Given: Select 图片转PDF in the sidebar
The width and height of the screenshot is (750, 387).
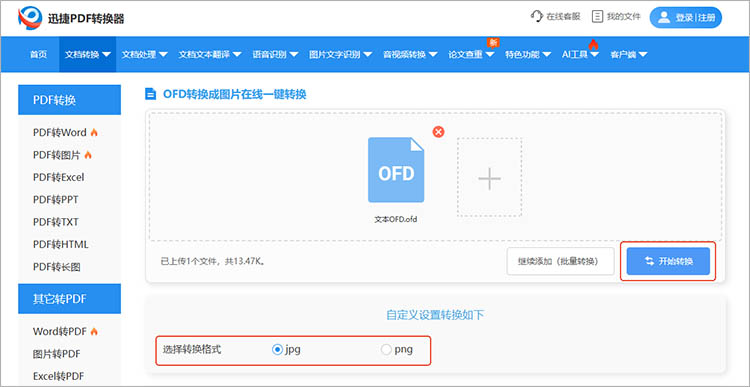Looking at the screenshot, I should click(56, 354).
